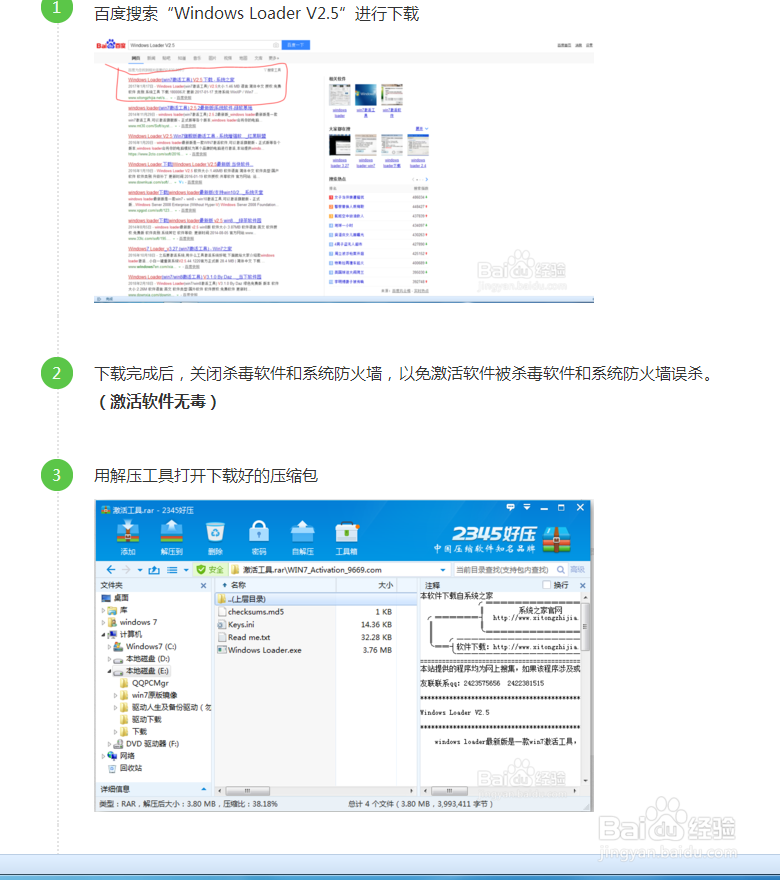Collapse the 计算机 tree node
Image resolution: width=780 pixels, height=880 pixels.
coord(103,634)
